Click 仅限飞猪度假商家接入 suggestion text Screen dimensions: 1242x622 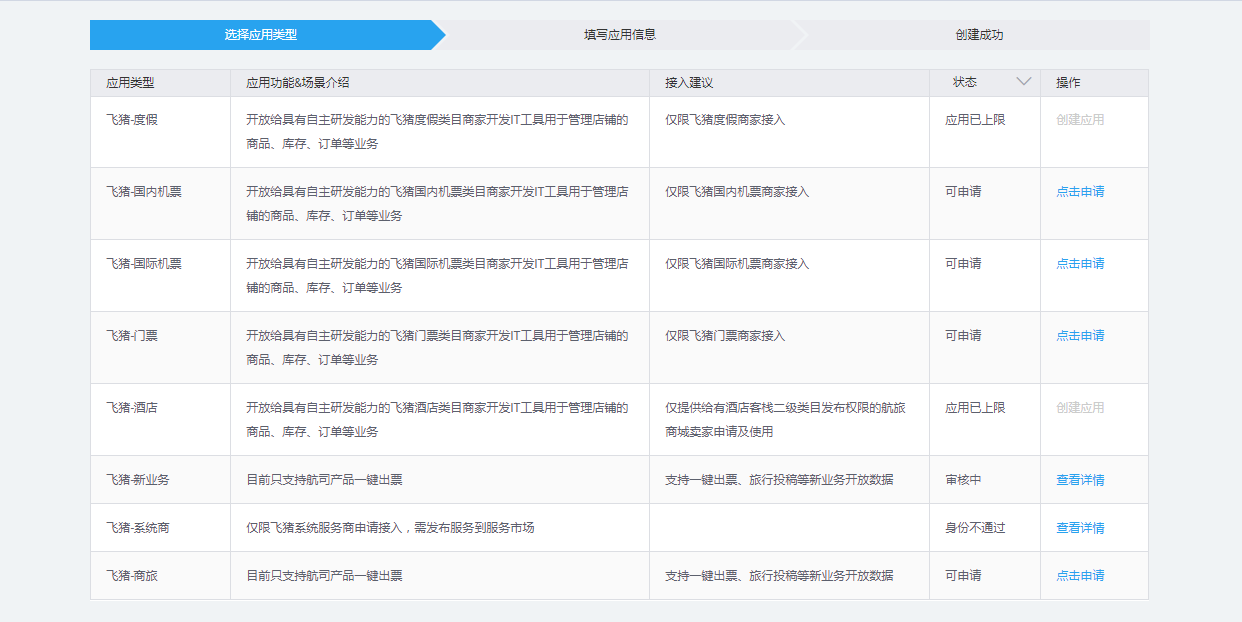click(x=725, y=120)
